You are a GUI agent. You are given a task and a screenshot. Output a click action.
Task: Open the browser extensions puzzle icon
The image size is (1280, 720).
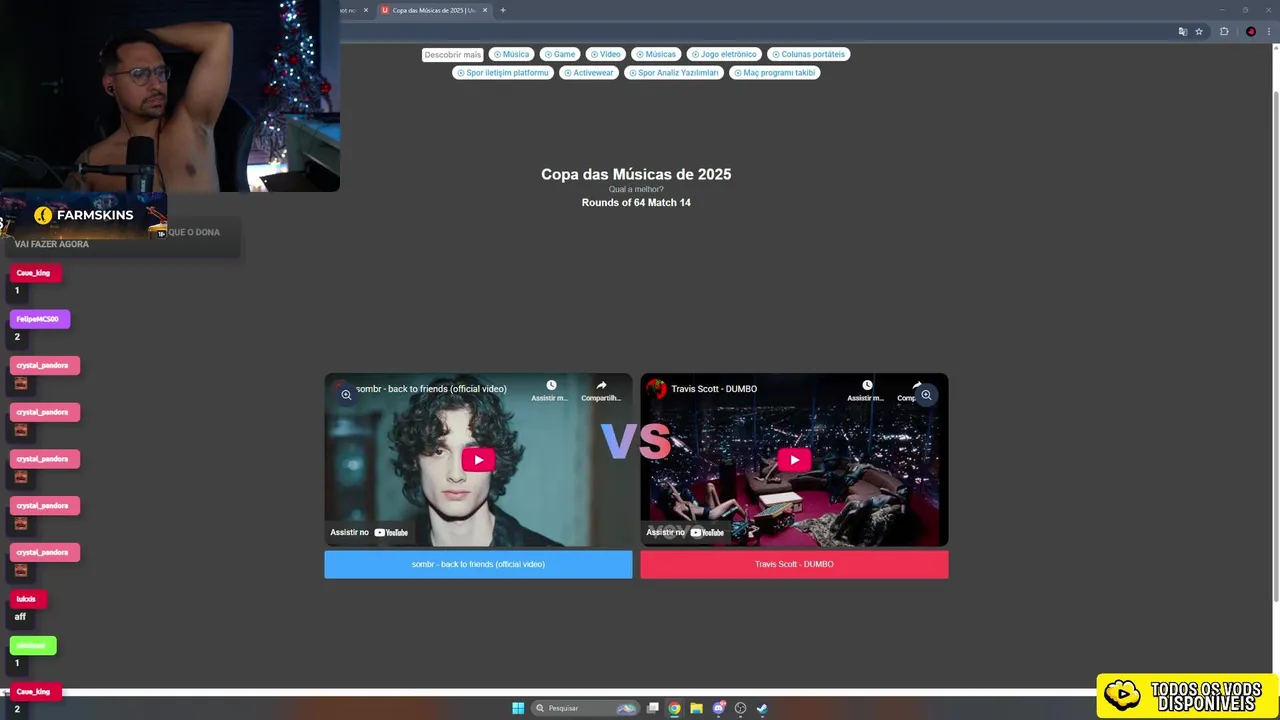pyautogui.click(x=1224, y=31)
